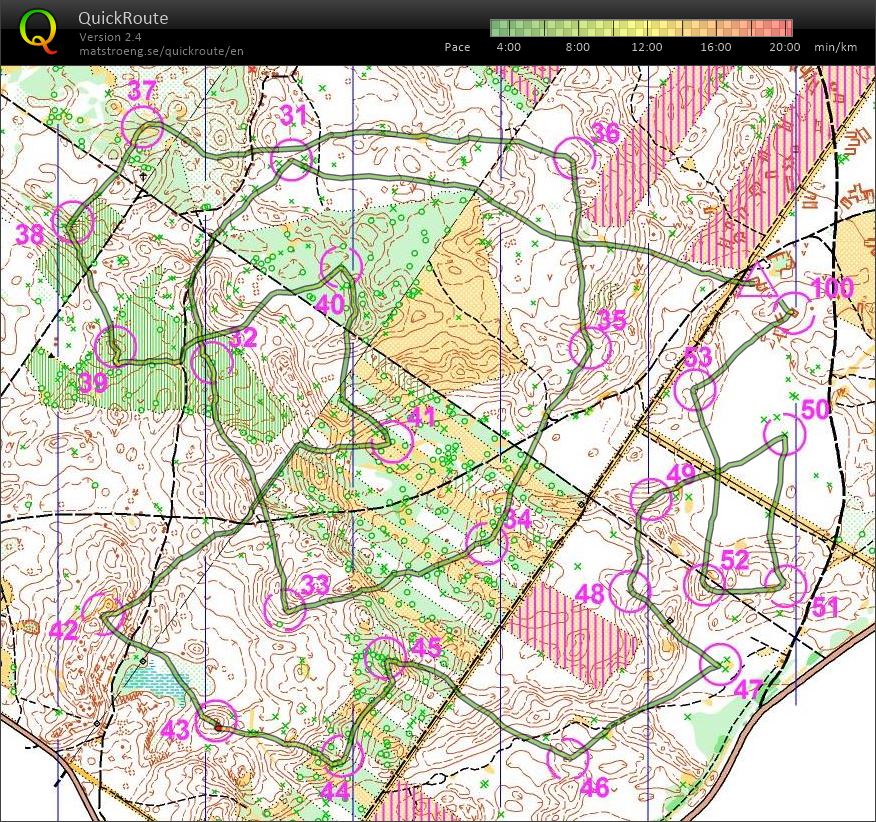Select control circle 31 on the map
Viewport: 876px width, 822px height.
click(x=292, y=160)
